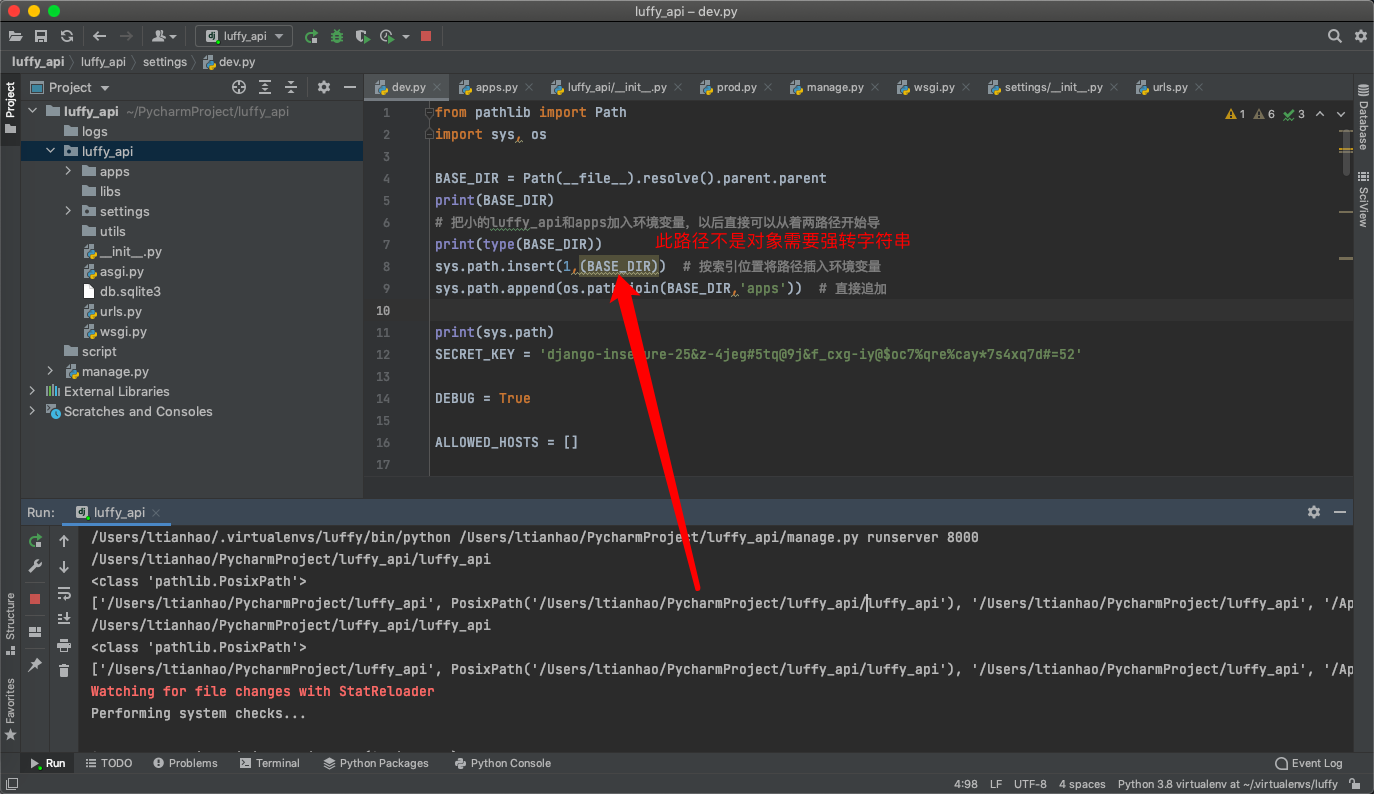Image resolution: width=1374 pixels, height=794 pixels.
Task: Click Collapse All icon in Project panel
Action: pyautogui.click(x=291, y=87)
